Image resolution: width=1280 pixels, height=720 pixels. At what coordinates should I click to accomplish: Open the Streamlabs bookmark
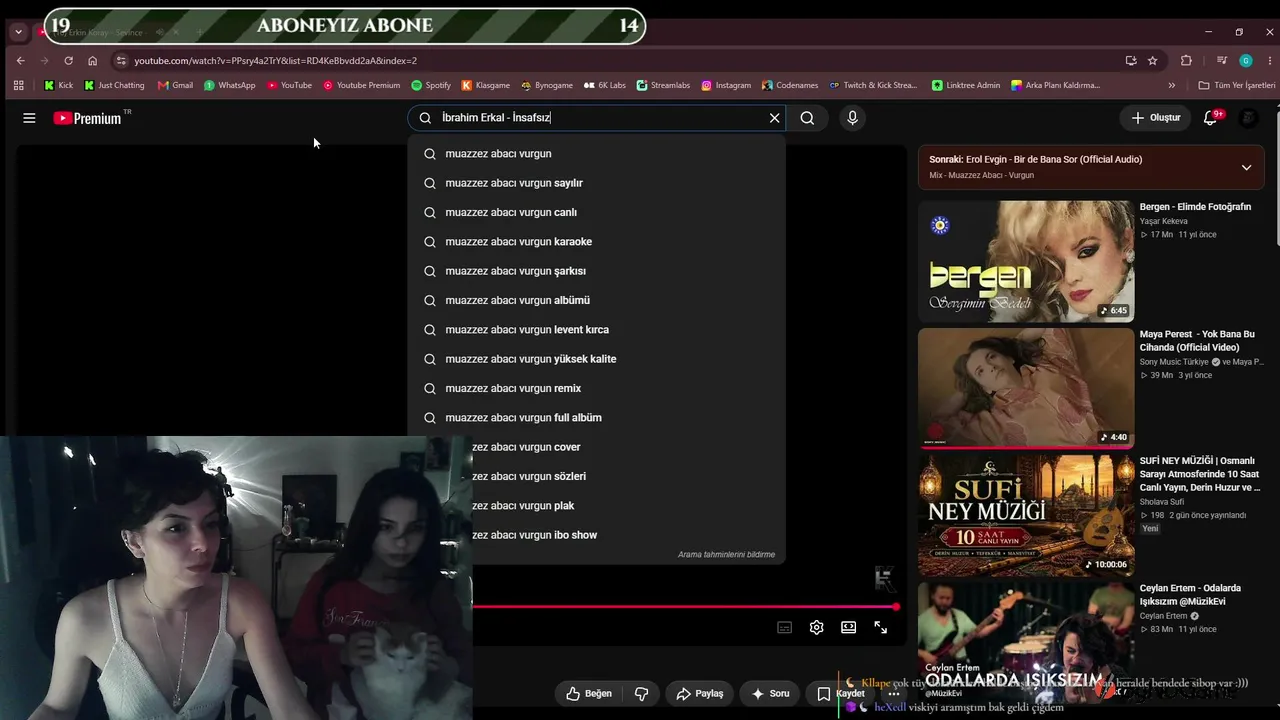(x=663, y=86)
